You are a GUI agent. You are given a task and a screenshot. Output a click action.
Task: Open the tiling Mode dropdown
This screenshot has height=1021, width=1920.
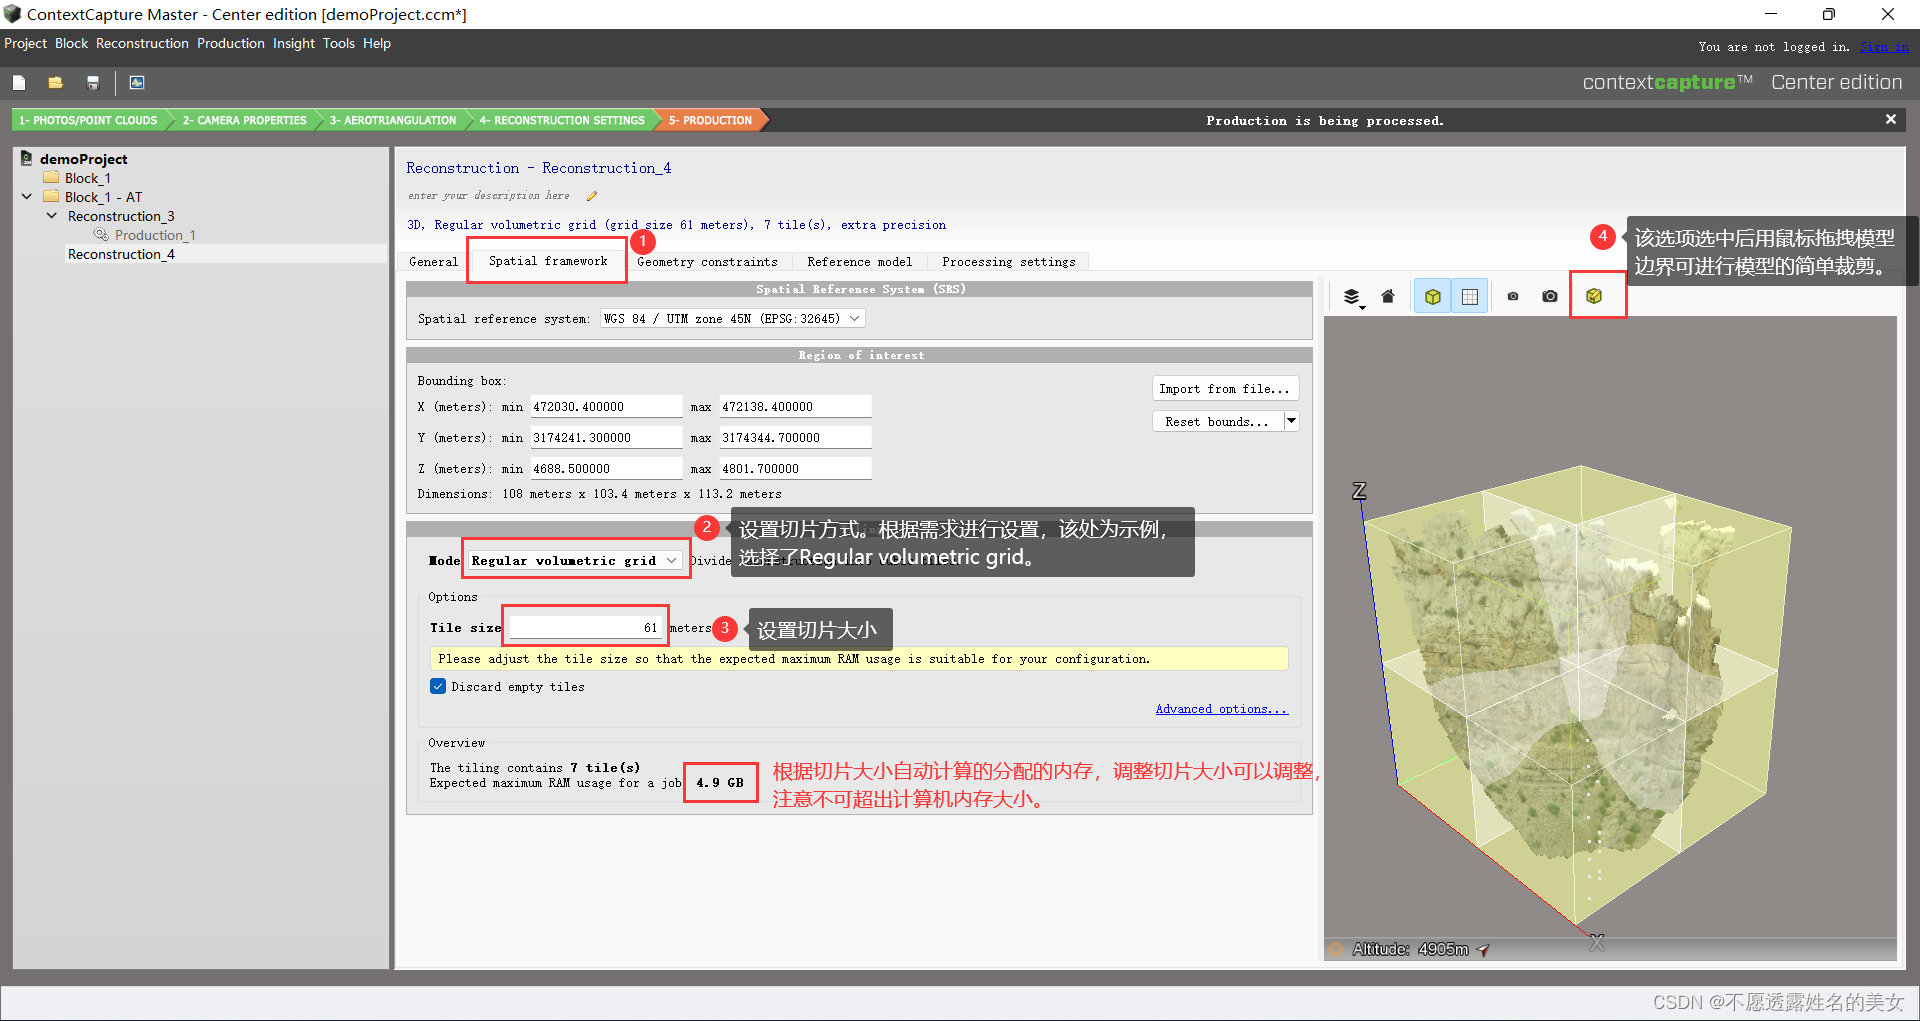pyautogui.click(x=576, y=561)
